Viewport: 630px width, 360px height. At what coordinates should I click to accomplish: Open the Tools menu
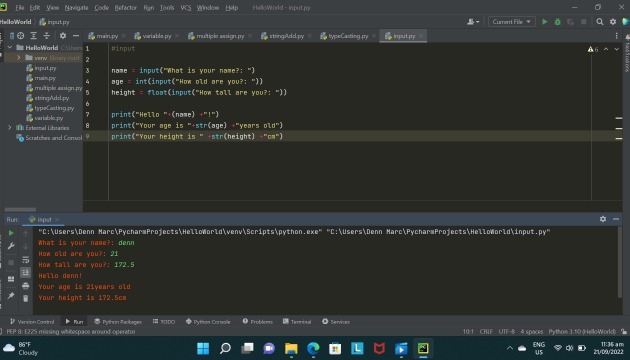tap(167, 8)
